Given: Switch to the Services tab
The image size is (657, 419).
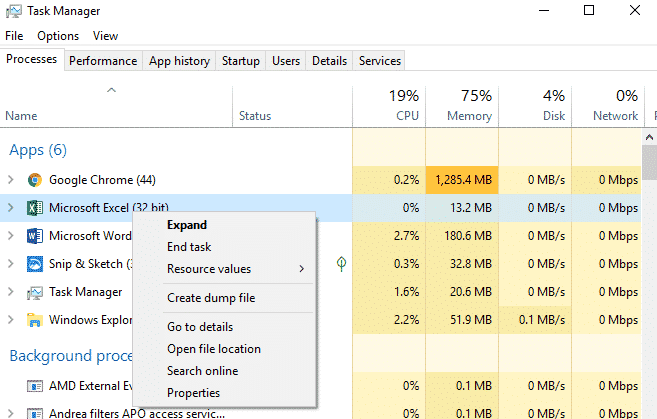Looking at the screenshot, I should (380, 61).
